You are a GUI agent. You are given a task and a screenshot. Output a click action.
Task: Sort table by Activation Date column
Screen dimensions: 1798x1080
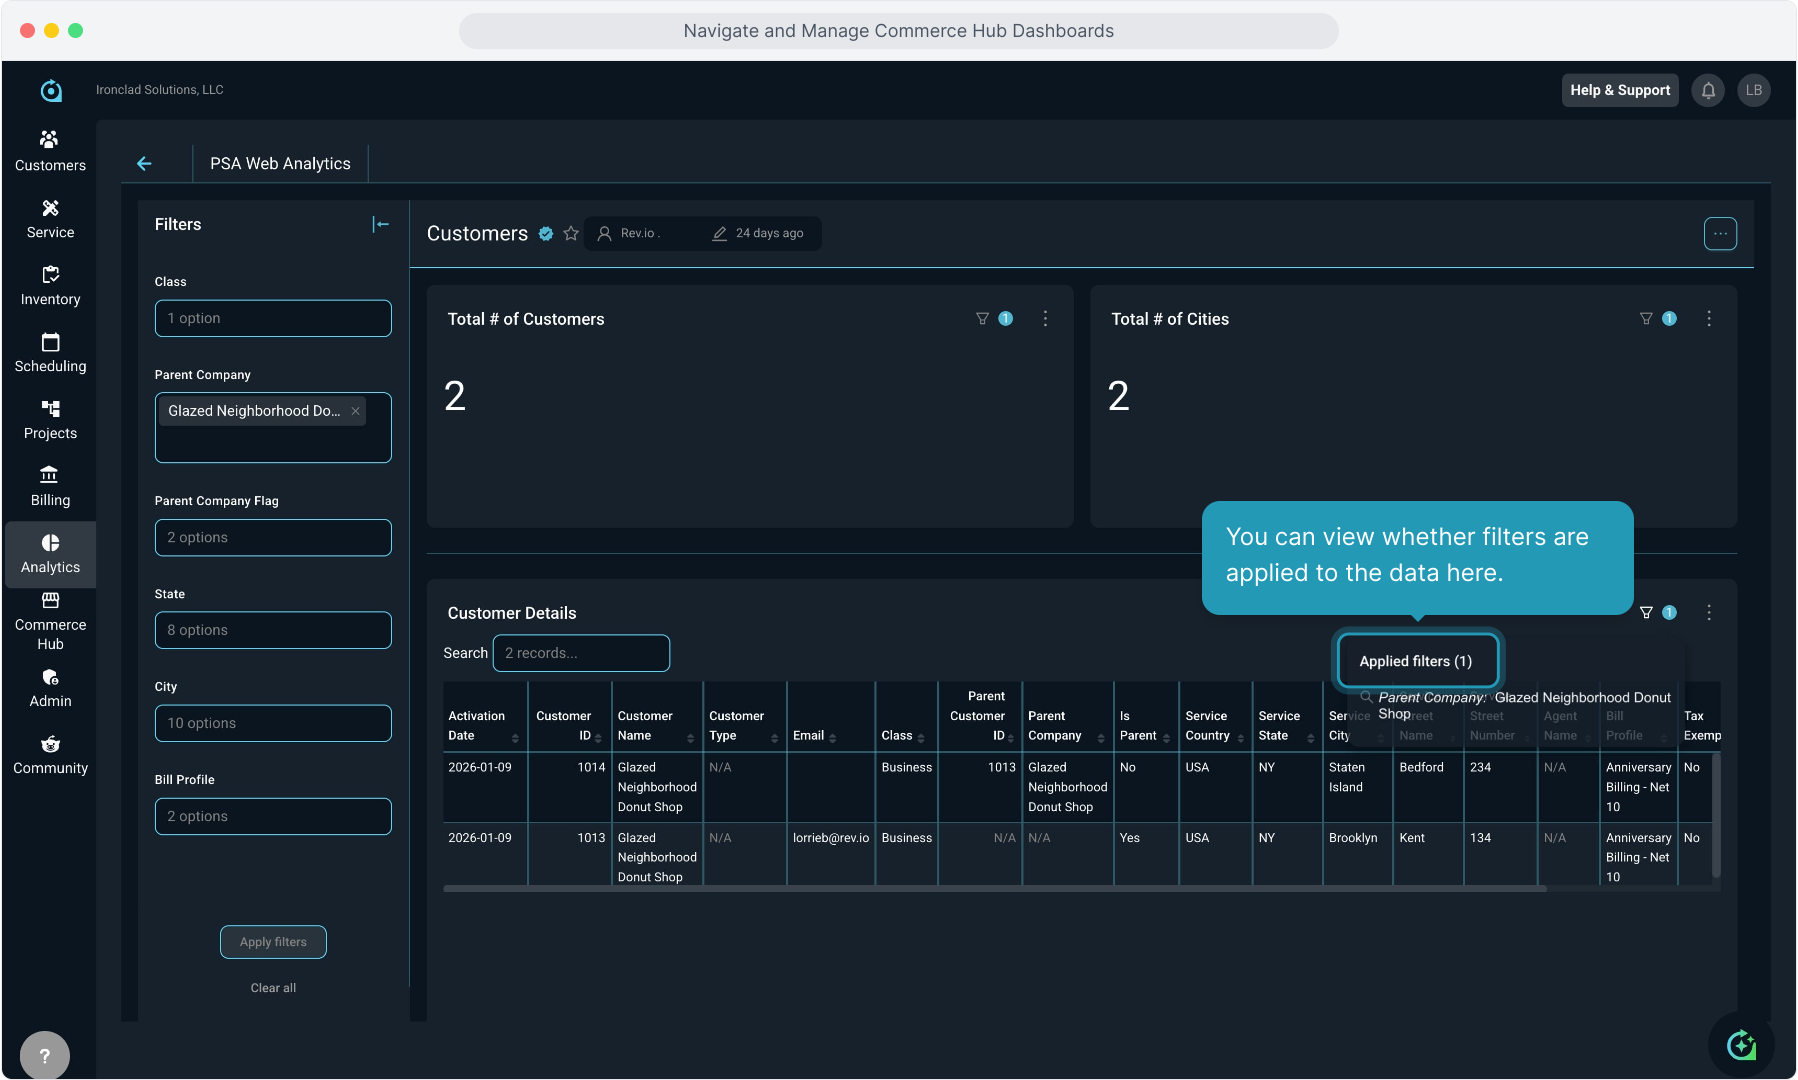pos(515,738)
